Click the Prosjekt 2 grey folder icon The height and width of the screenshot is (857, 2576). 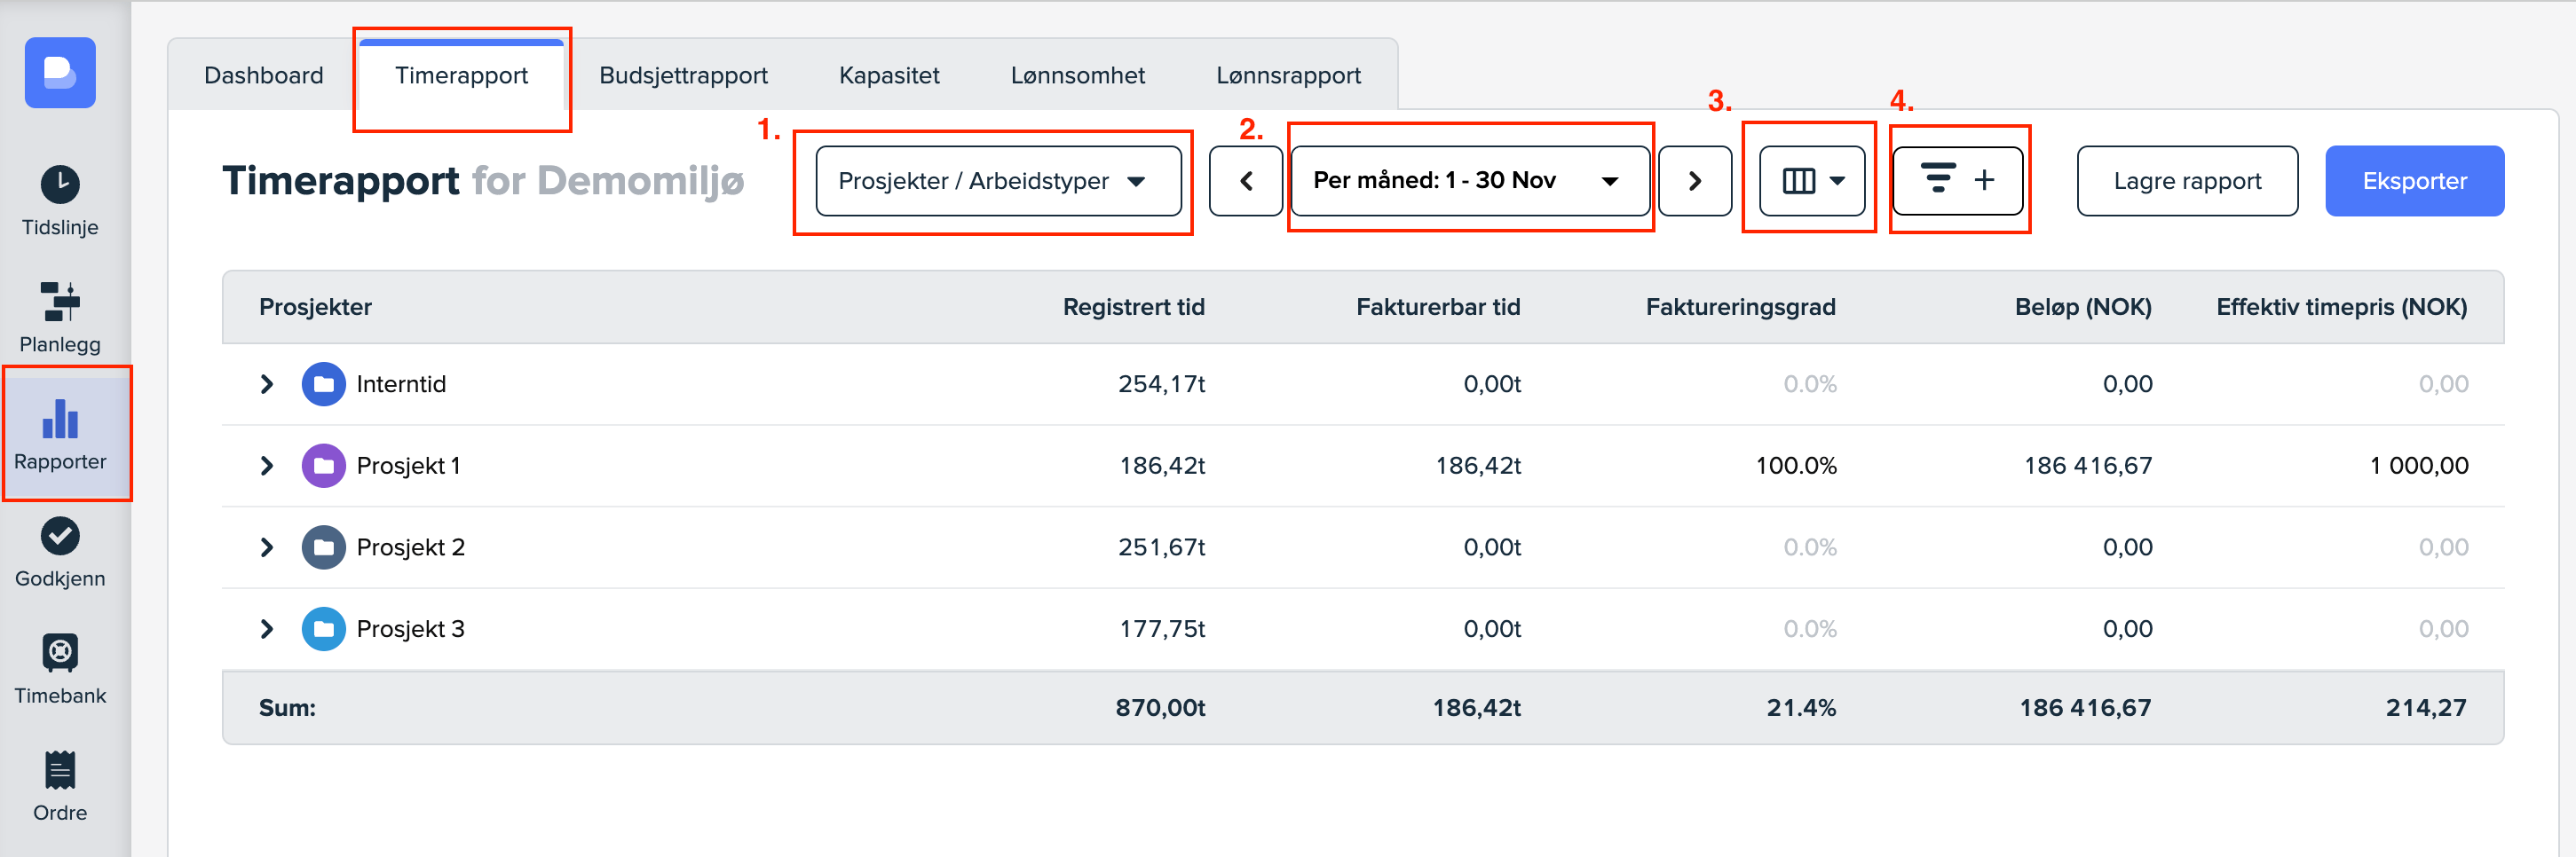pyautogui.click(x=323, y=548)
